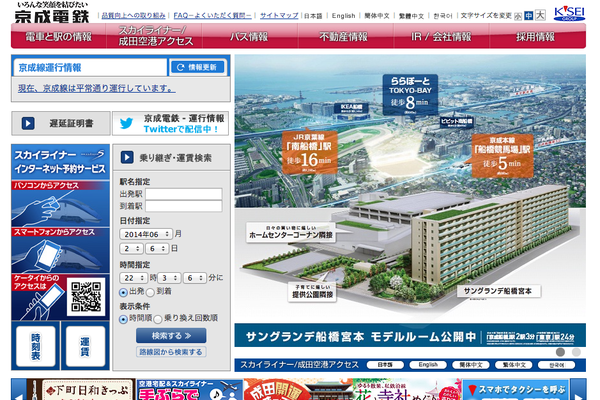Click the 京成電鉄 site logo
The width and height of the screenshot is (600, 400).
[52, 12]
